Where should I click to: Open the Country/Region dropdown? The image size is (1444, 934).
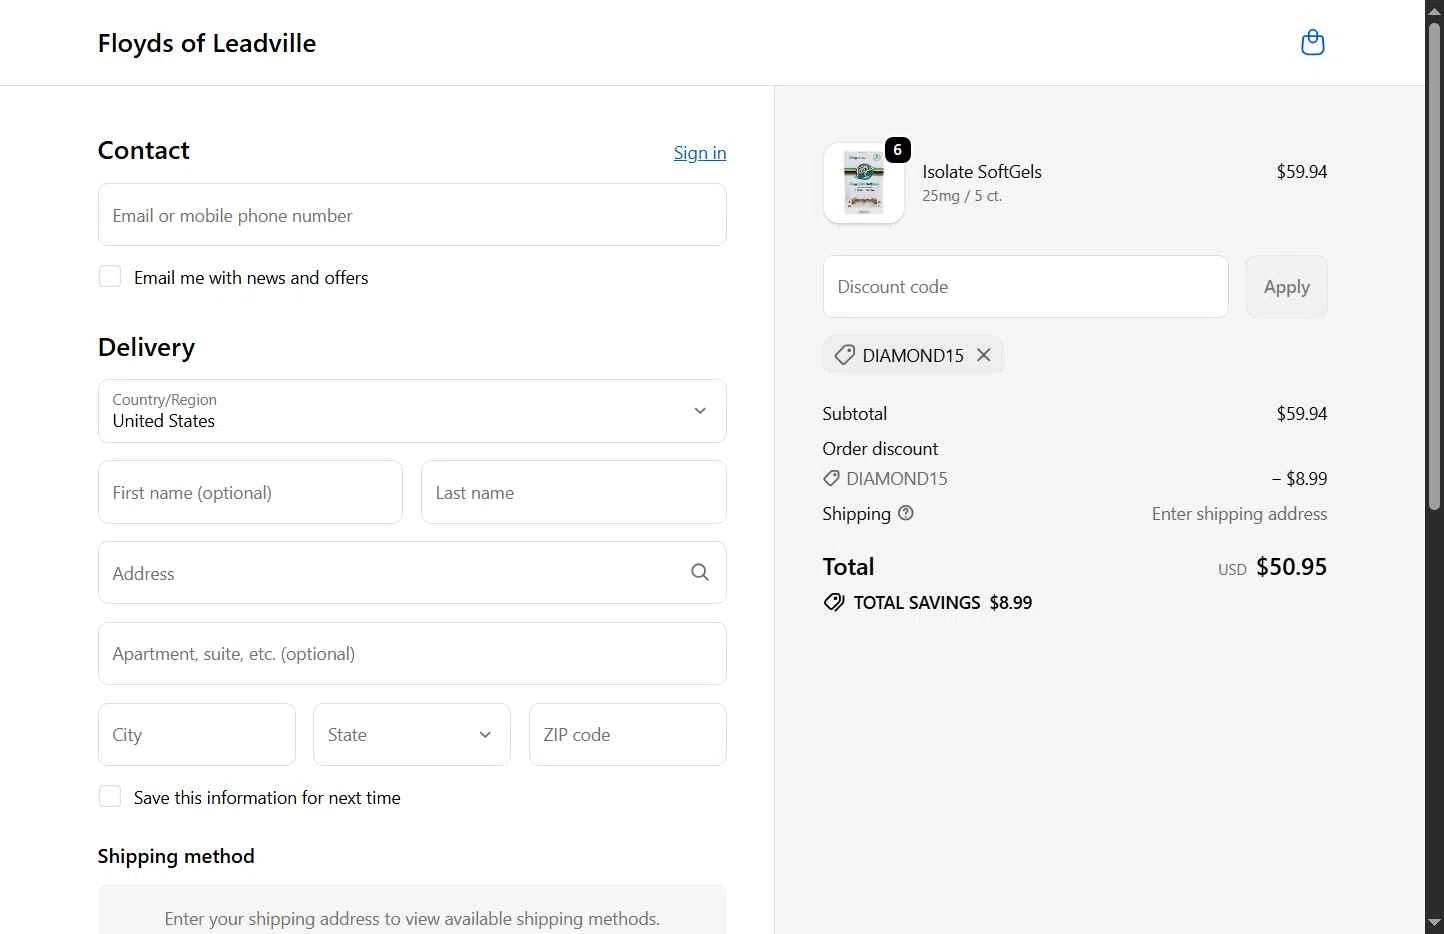412,411
